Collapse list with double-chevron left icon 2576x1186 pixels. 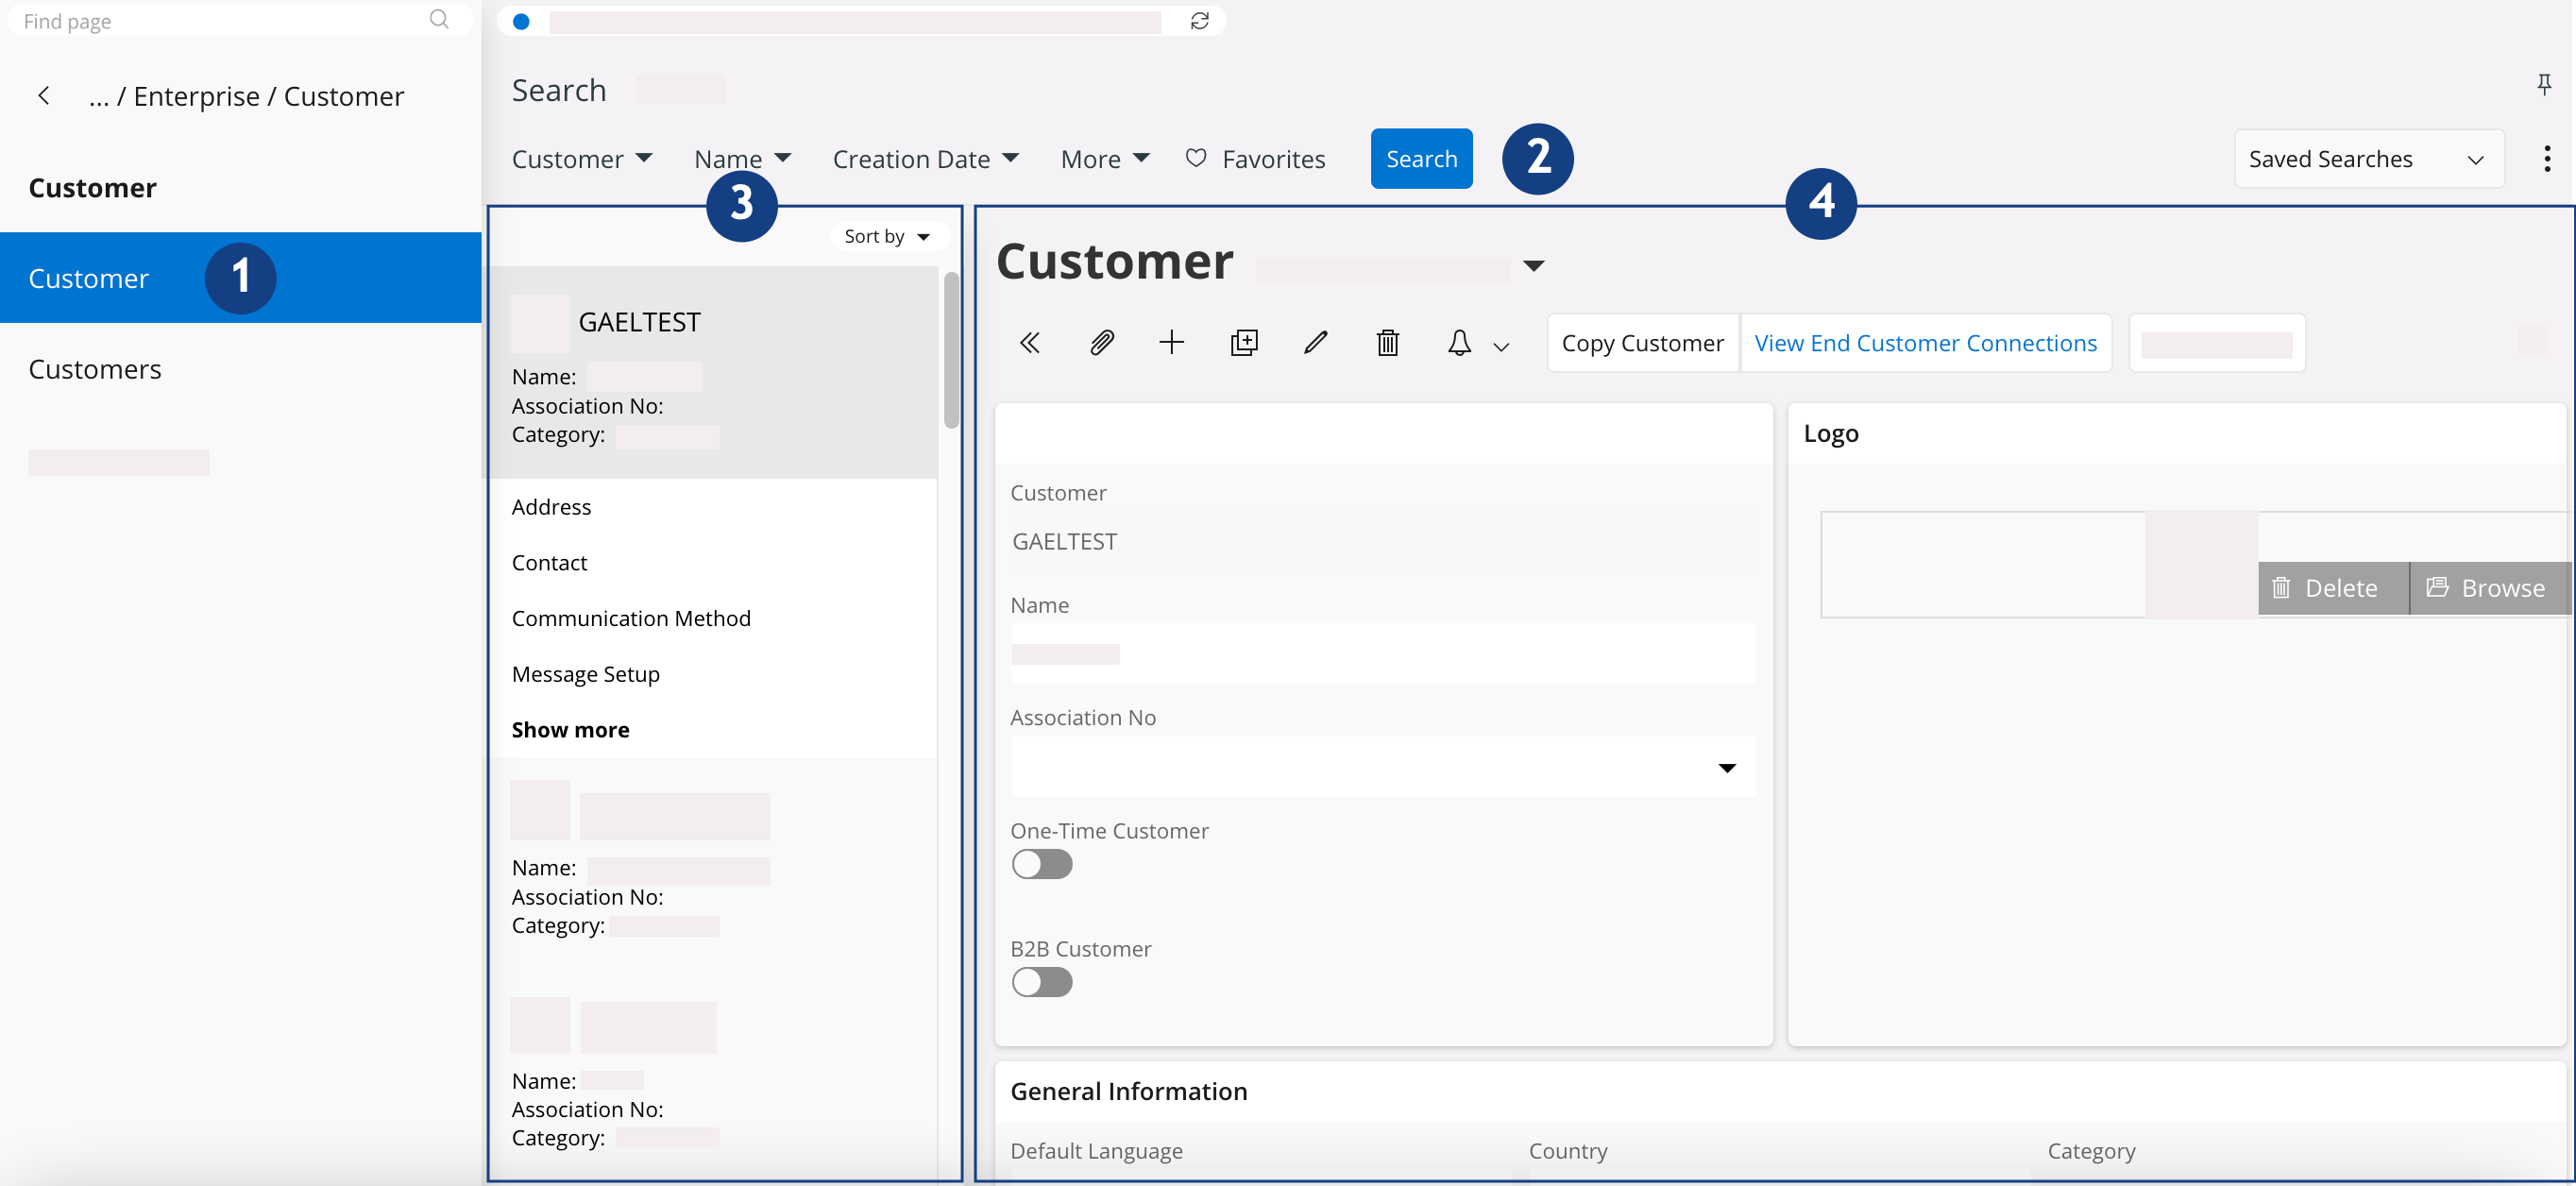[x=1029, y=343]
